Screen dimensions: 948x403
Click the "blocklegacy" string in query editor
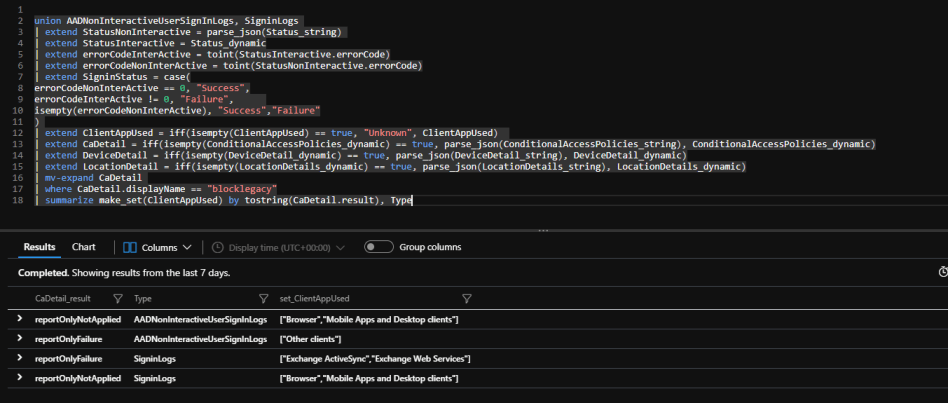click(x=242, y=188)
